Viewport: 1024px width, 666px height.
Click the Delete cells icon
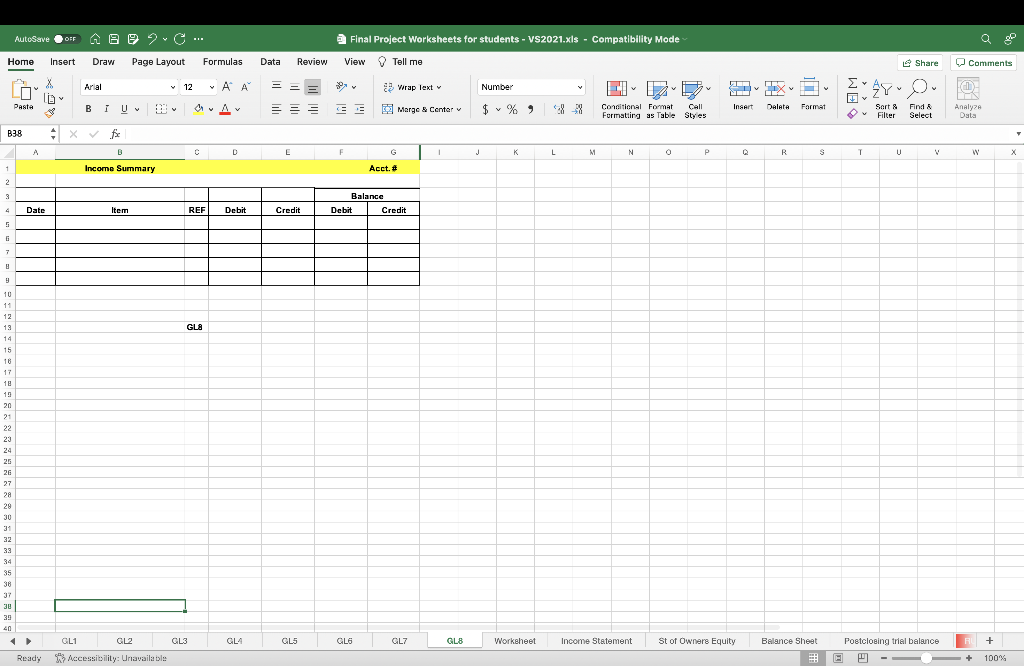pos(775,88)
